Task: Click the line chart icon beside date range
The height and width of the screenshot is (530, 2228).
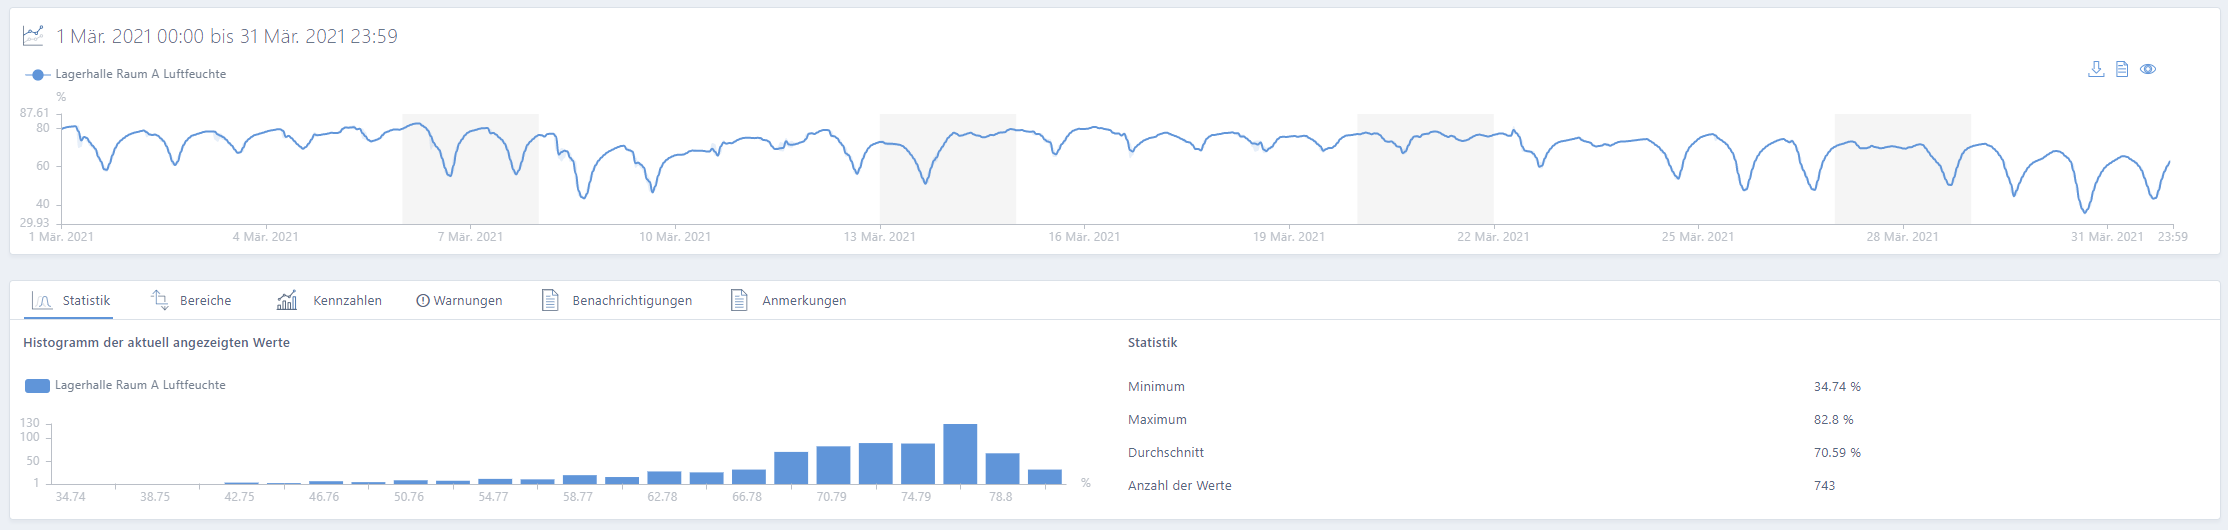Action: pos(33,36)
